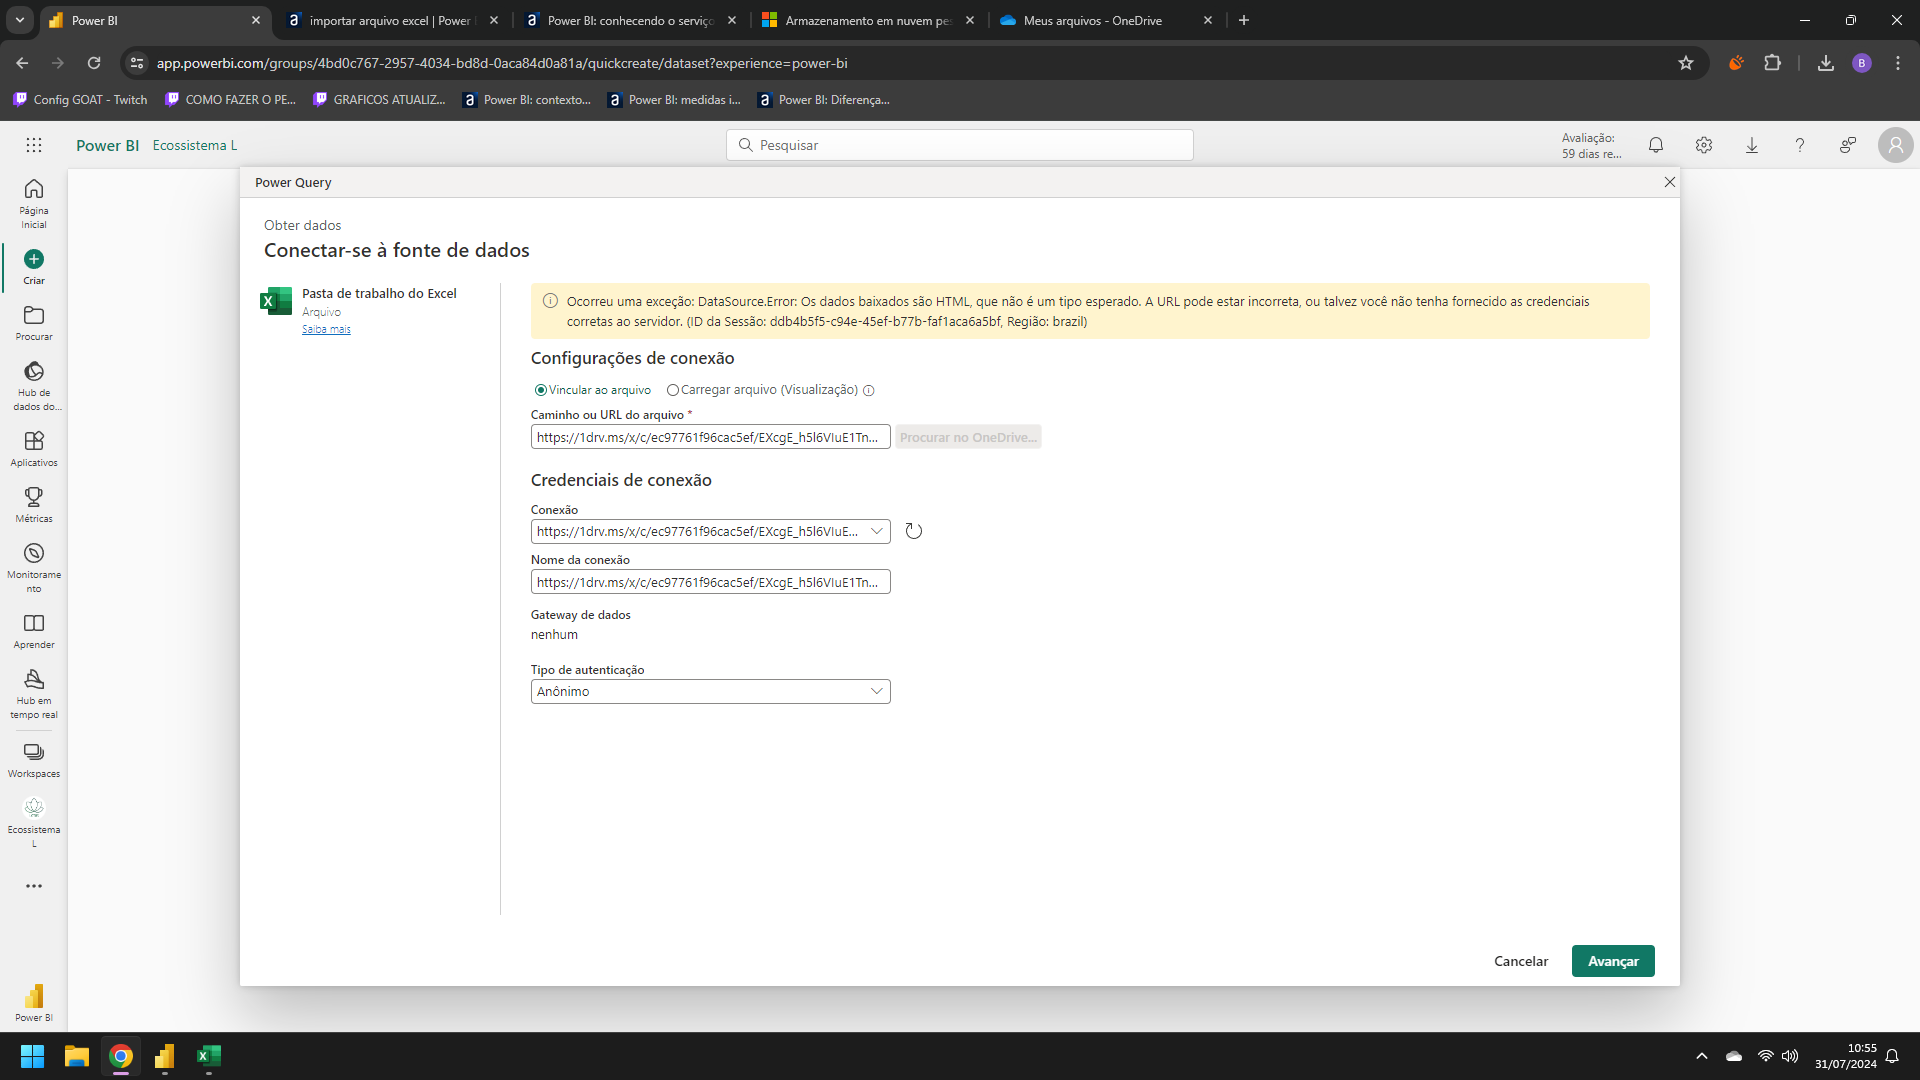
Task: Refresh the connection list icon
Action: click(914, 531)
